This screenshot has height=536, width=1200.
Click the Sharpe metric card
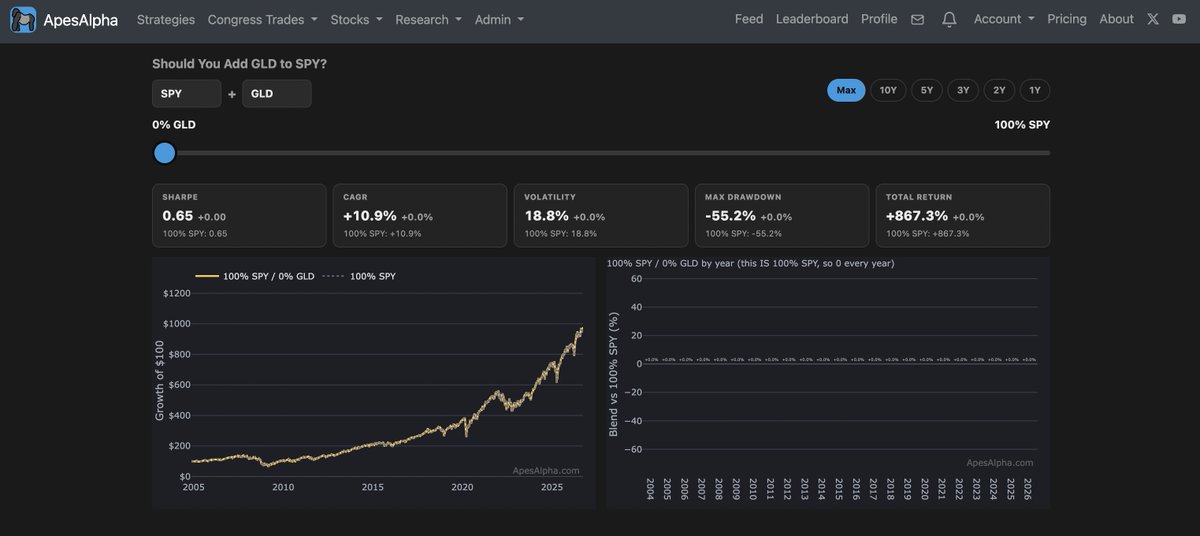[x=239, y=215]
